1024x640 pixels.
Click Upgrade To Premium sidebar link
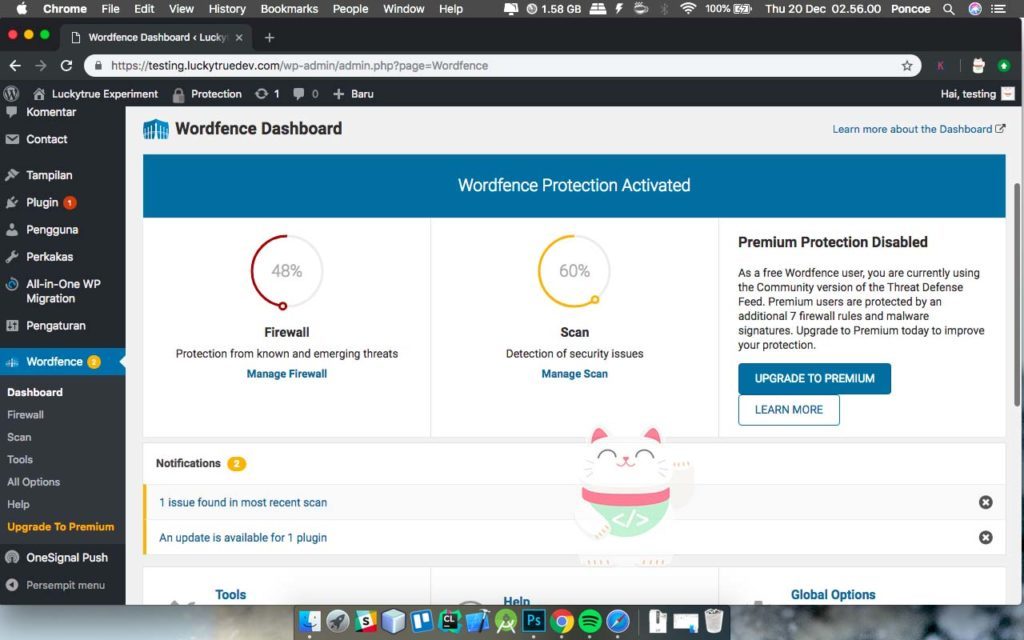[x=61, y=527]
